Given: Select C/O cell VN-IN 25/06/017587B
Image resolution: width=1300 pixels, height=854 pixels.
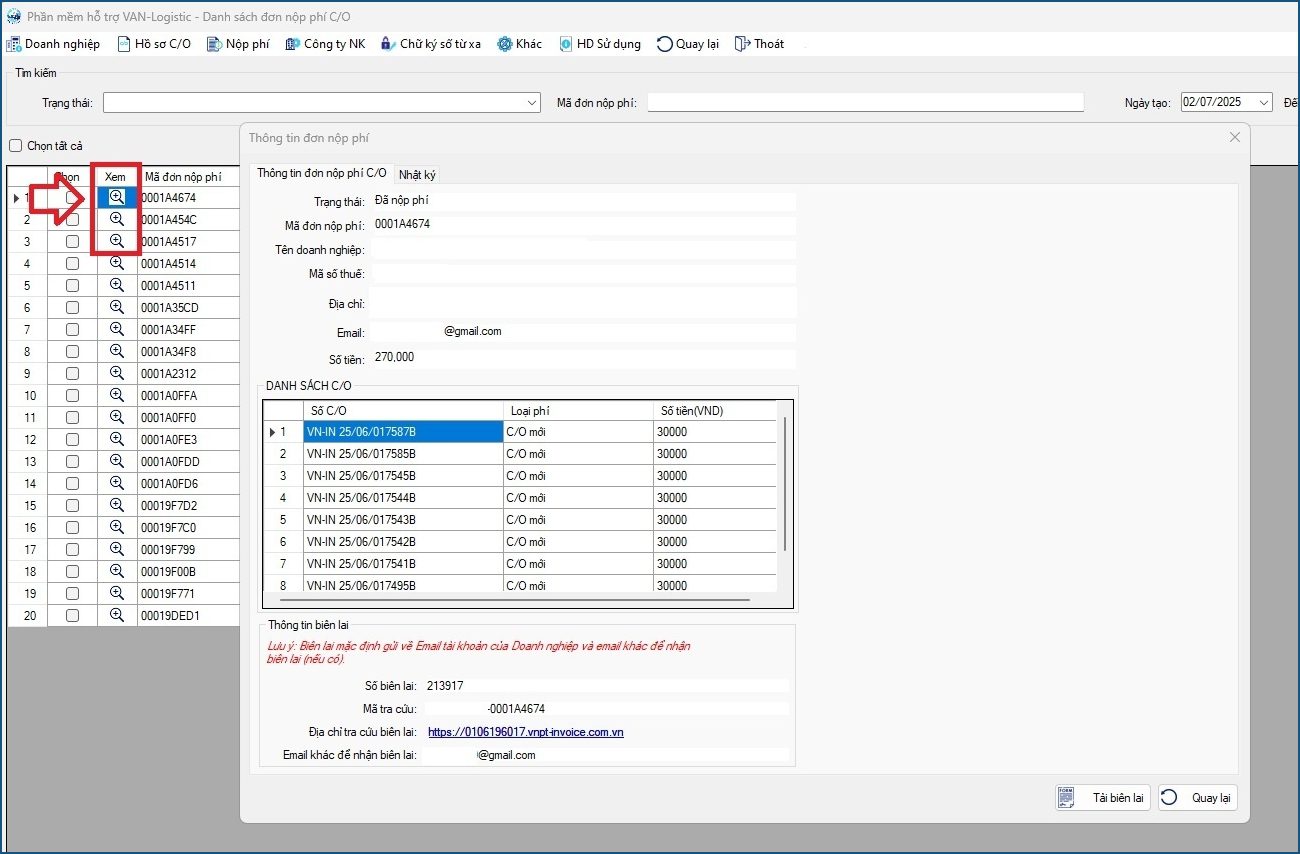Looking at the screenshot, I should click(403, 432).
